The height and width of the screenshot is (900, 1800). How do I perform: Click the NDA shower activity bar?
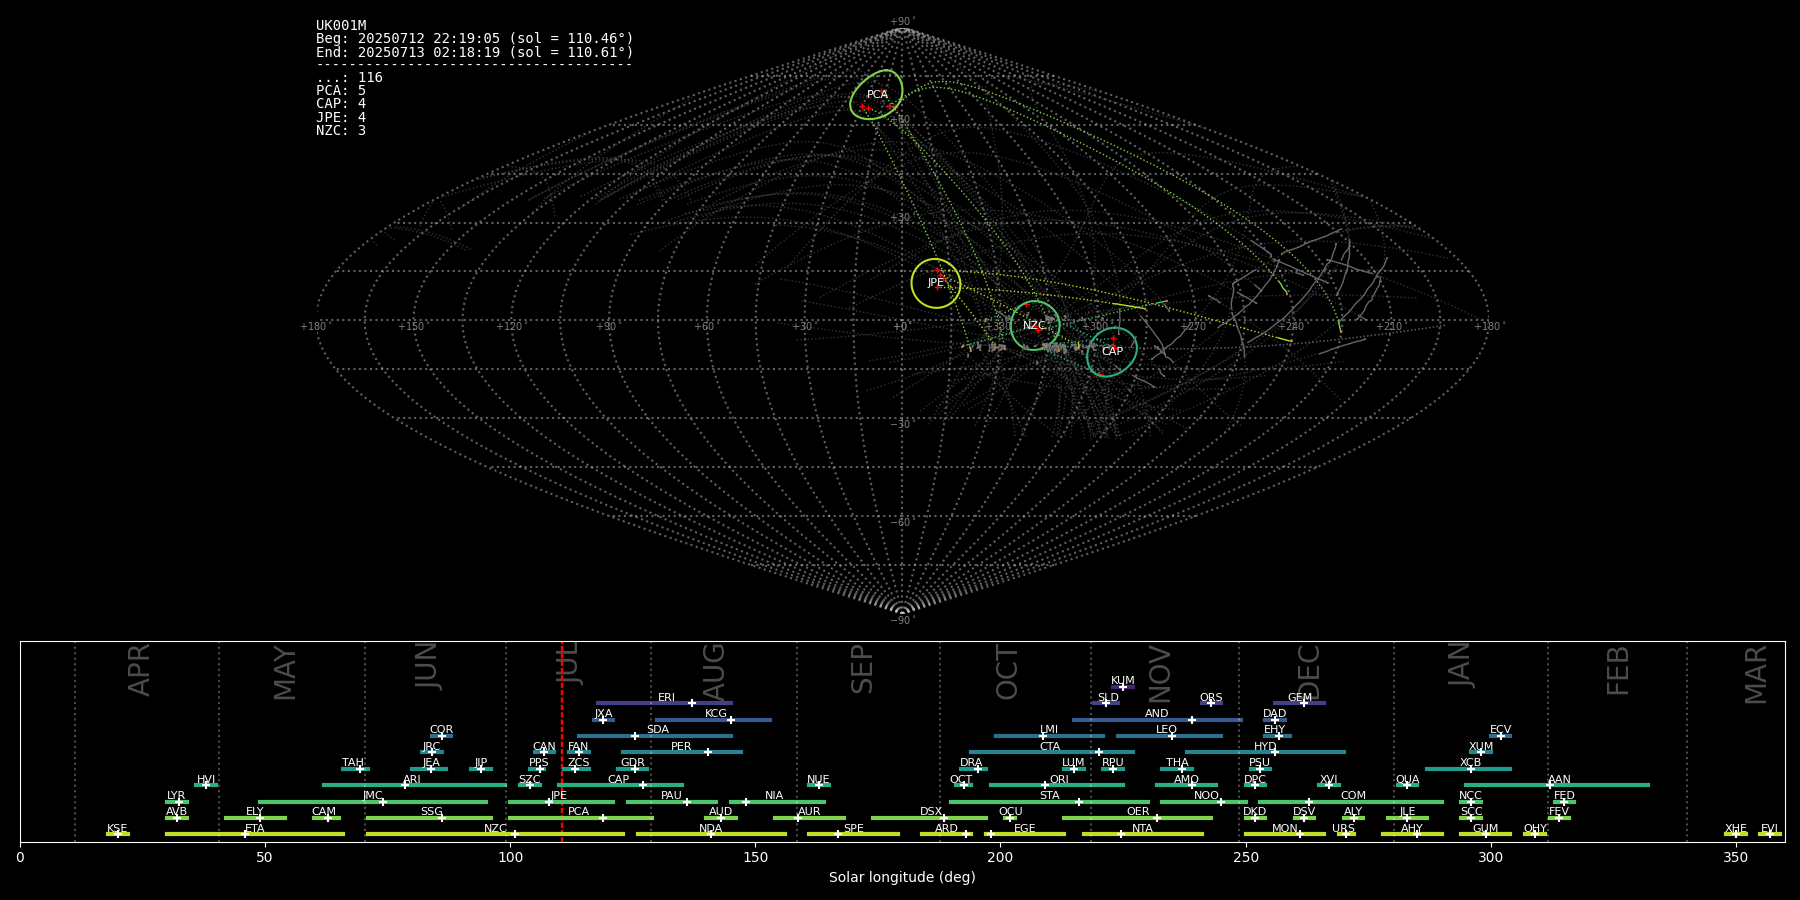711,834
